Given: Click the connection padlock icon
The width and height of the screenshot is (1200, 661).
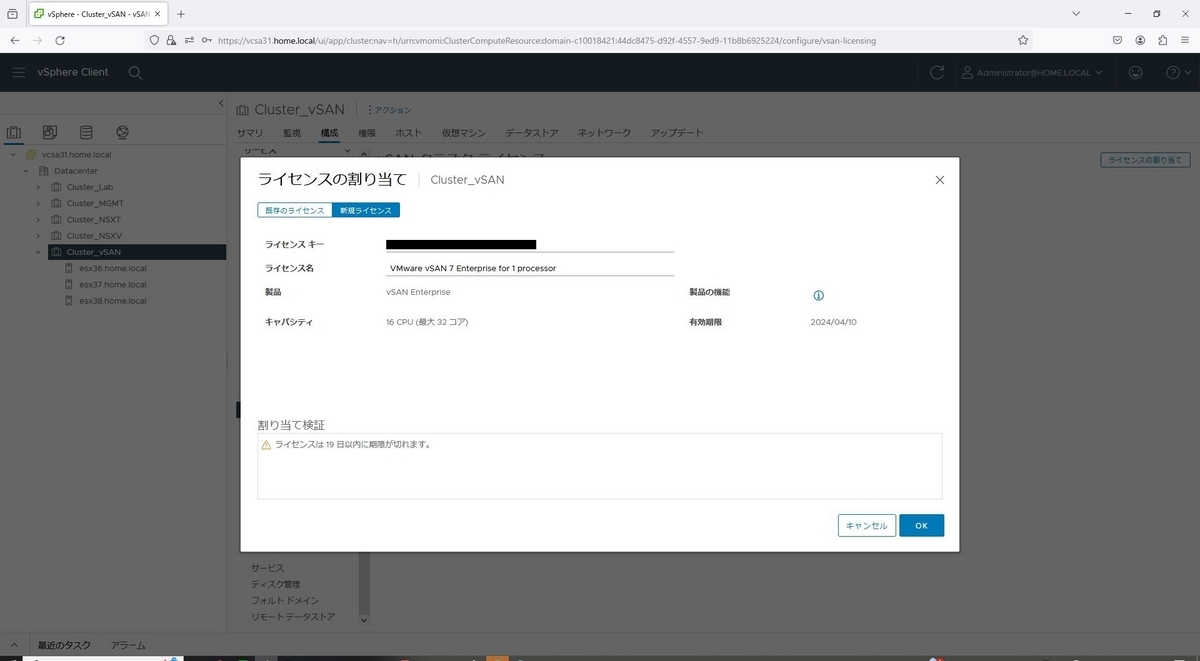Looking at the screenshot, I should [x=171, y=40].
